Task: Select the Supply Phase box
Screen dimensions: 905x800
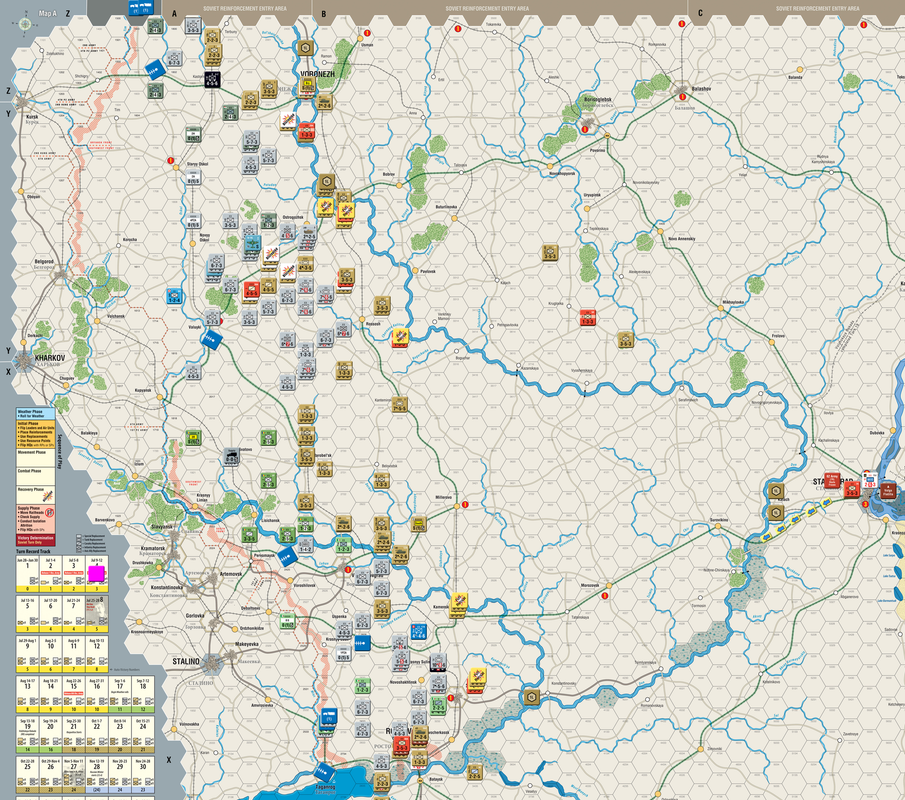Action: click(x=35, y=519)
